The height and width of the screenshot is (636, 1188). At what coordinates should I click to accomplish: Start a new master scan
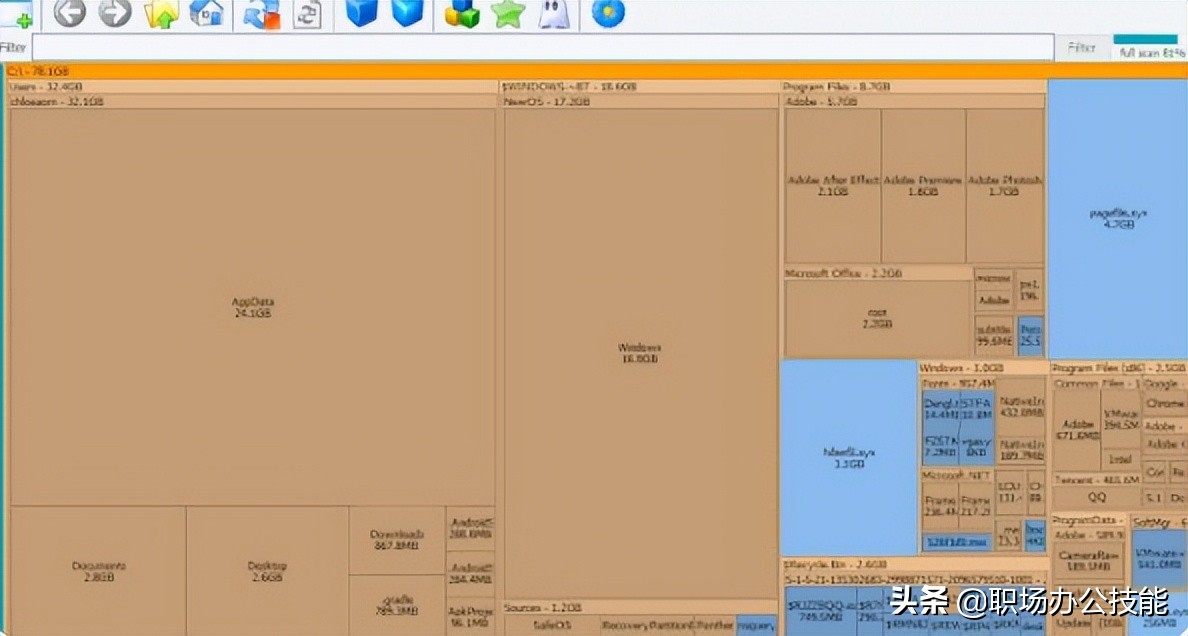pos(262,13)
